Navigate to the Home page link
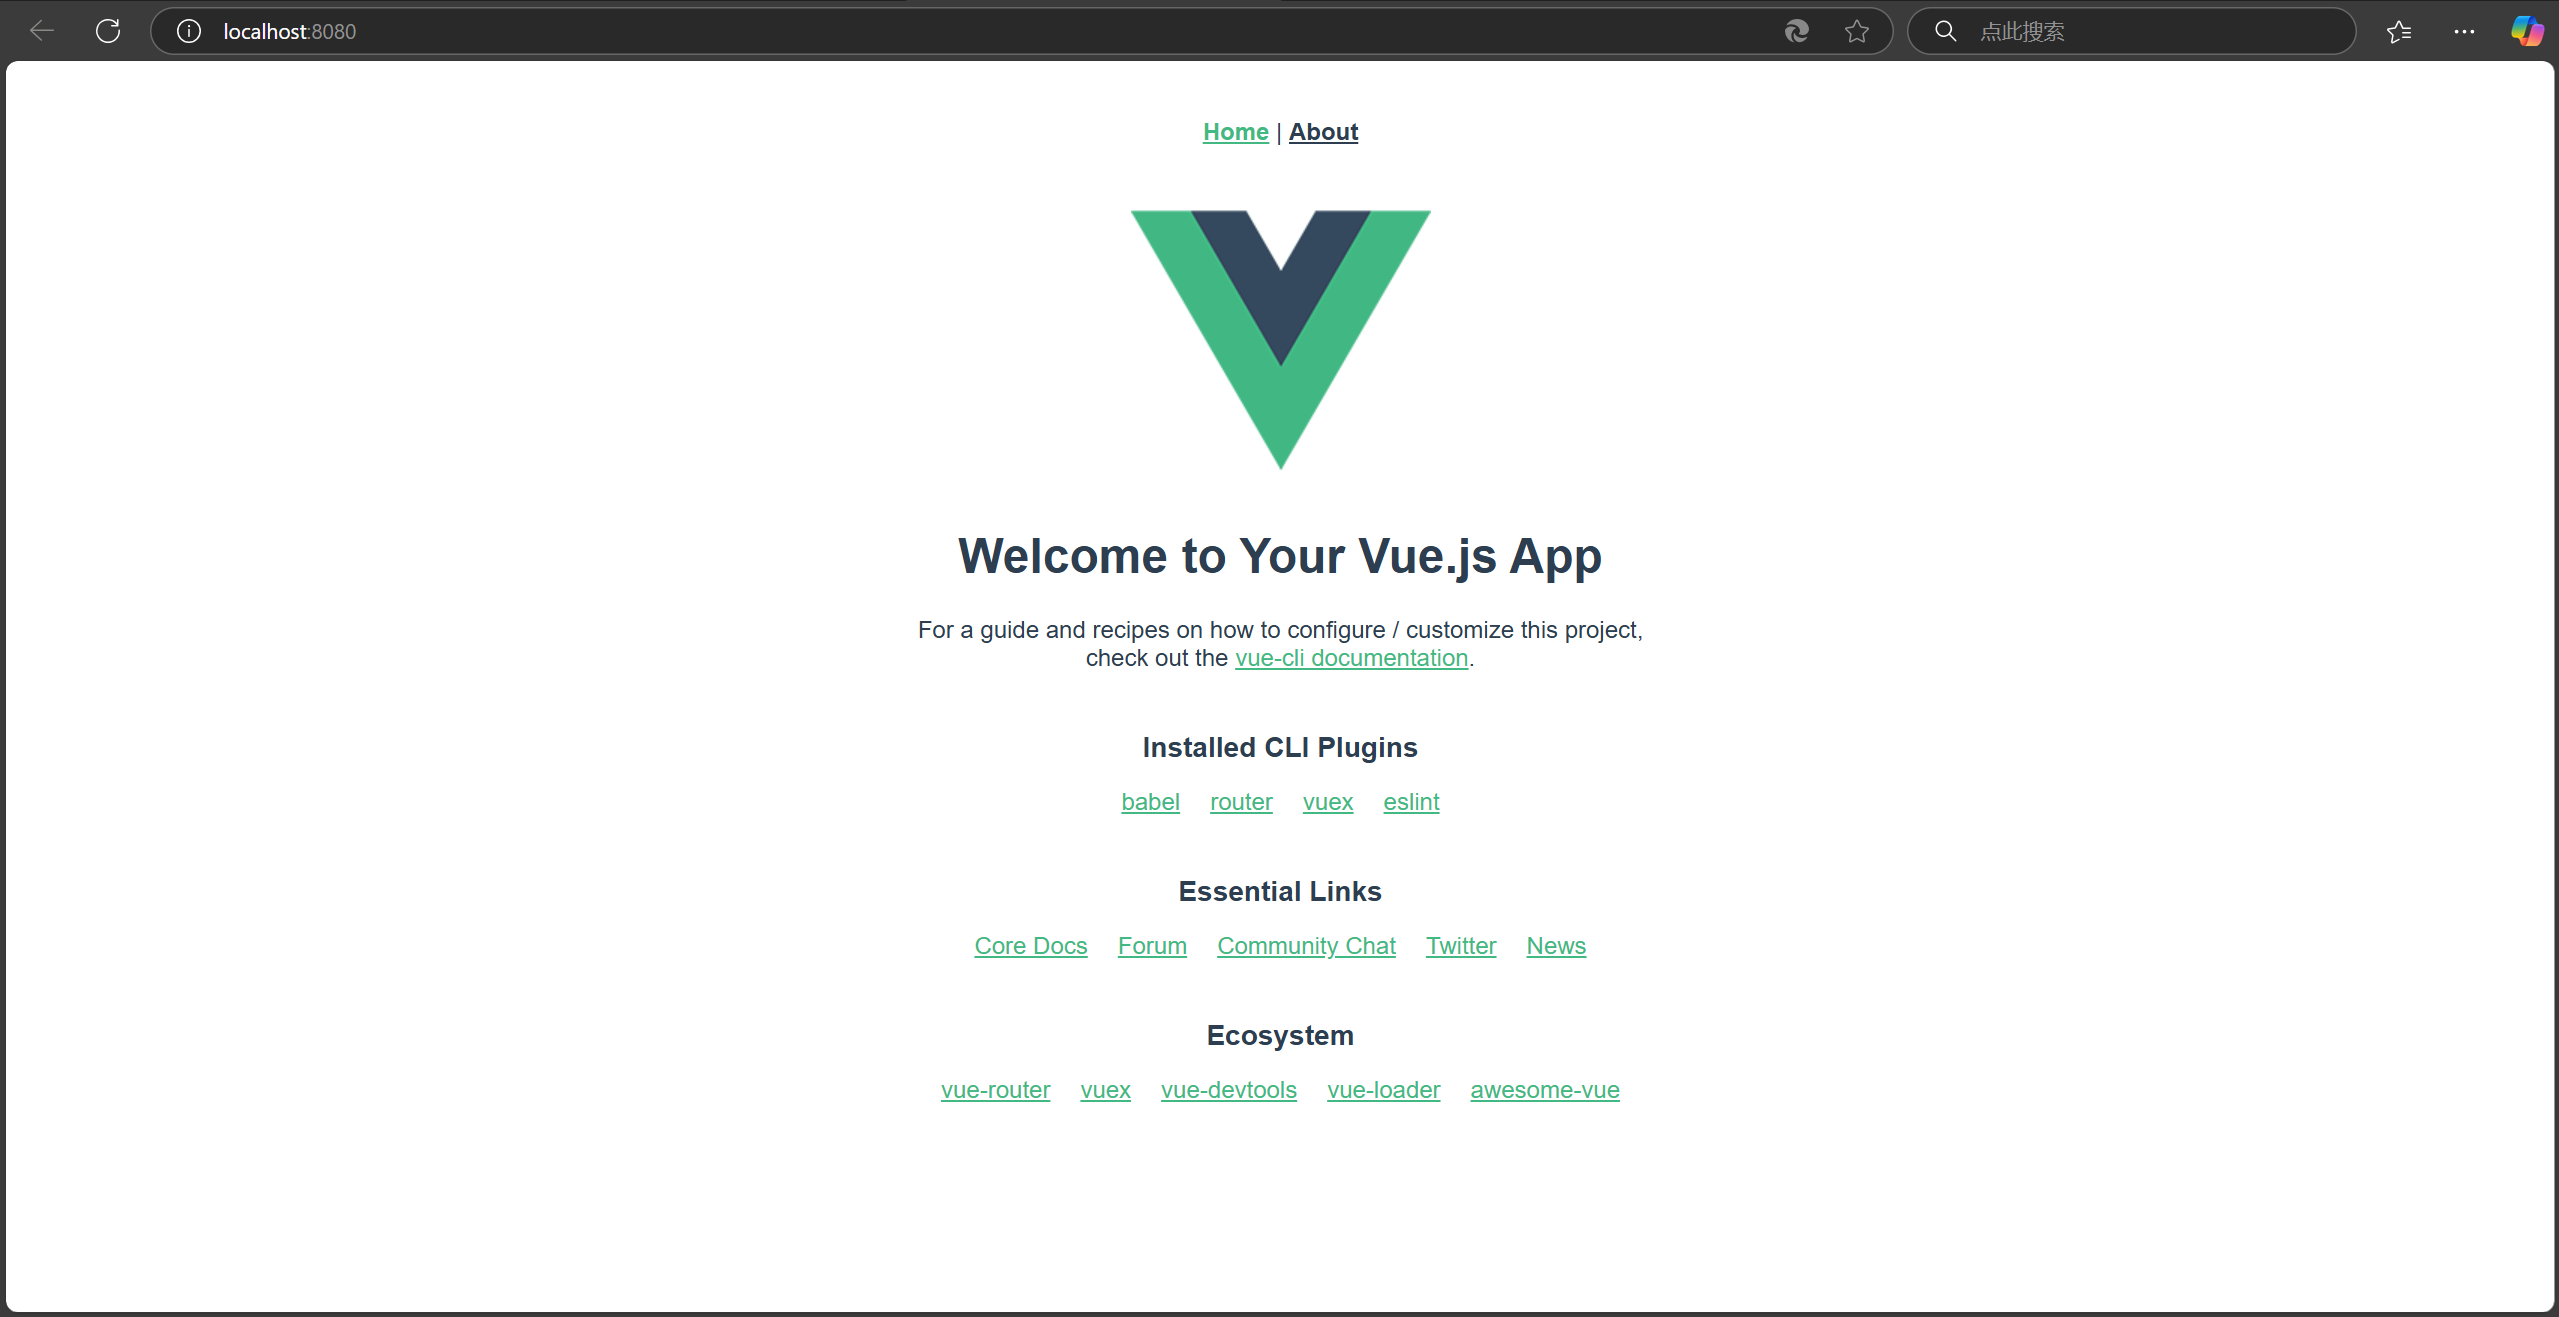Viewport: 2559px width, 1317px height. [1235, 132]
